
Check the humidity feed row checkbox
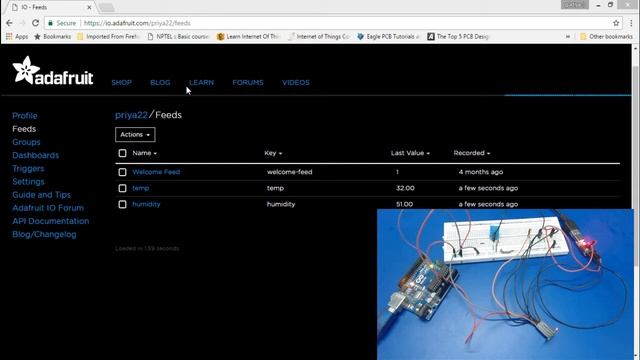pos(122,204)
